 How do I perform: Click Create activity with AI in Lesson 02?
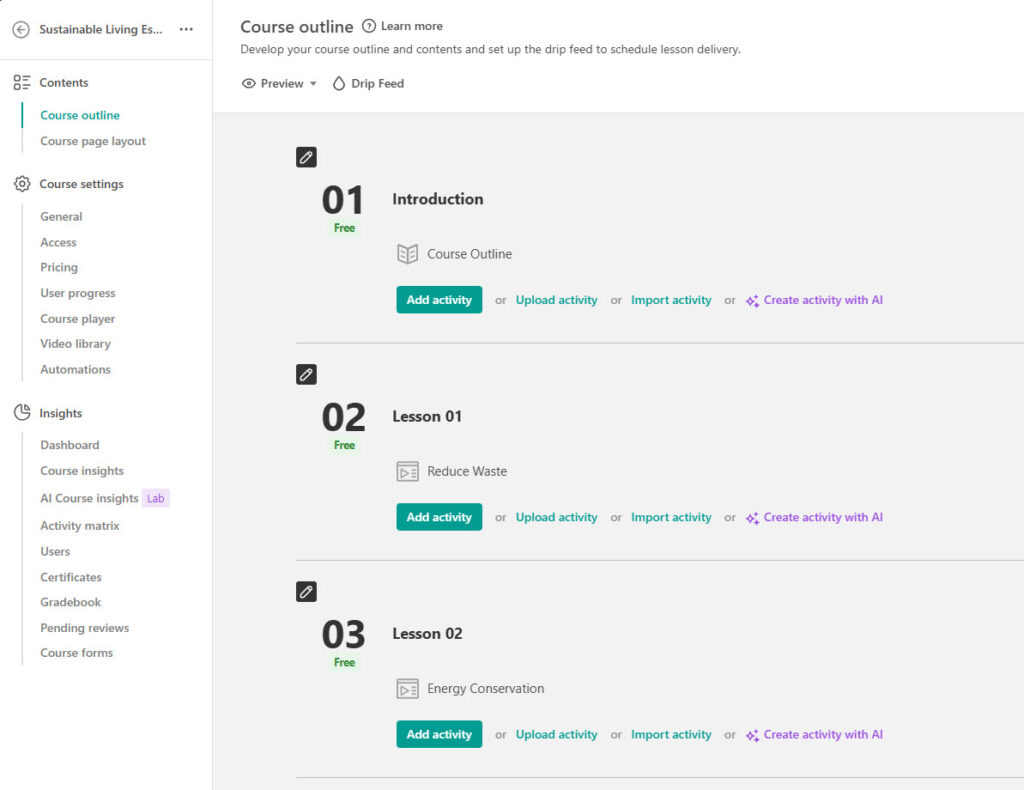[x=822, y=734]
